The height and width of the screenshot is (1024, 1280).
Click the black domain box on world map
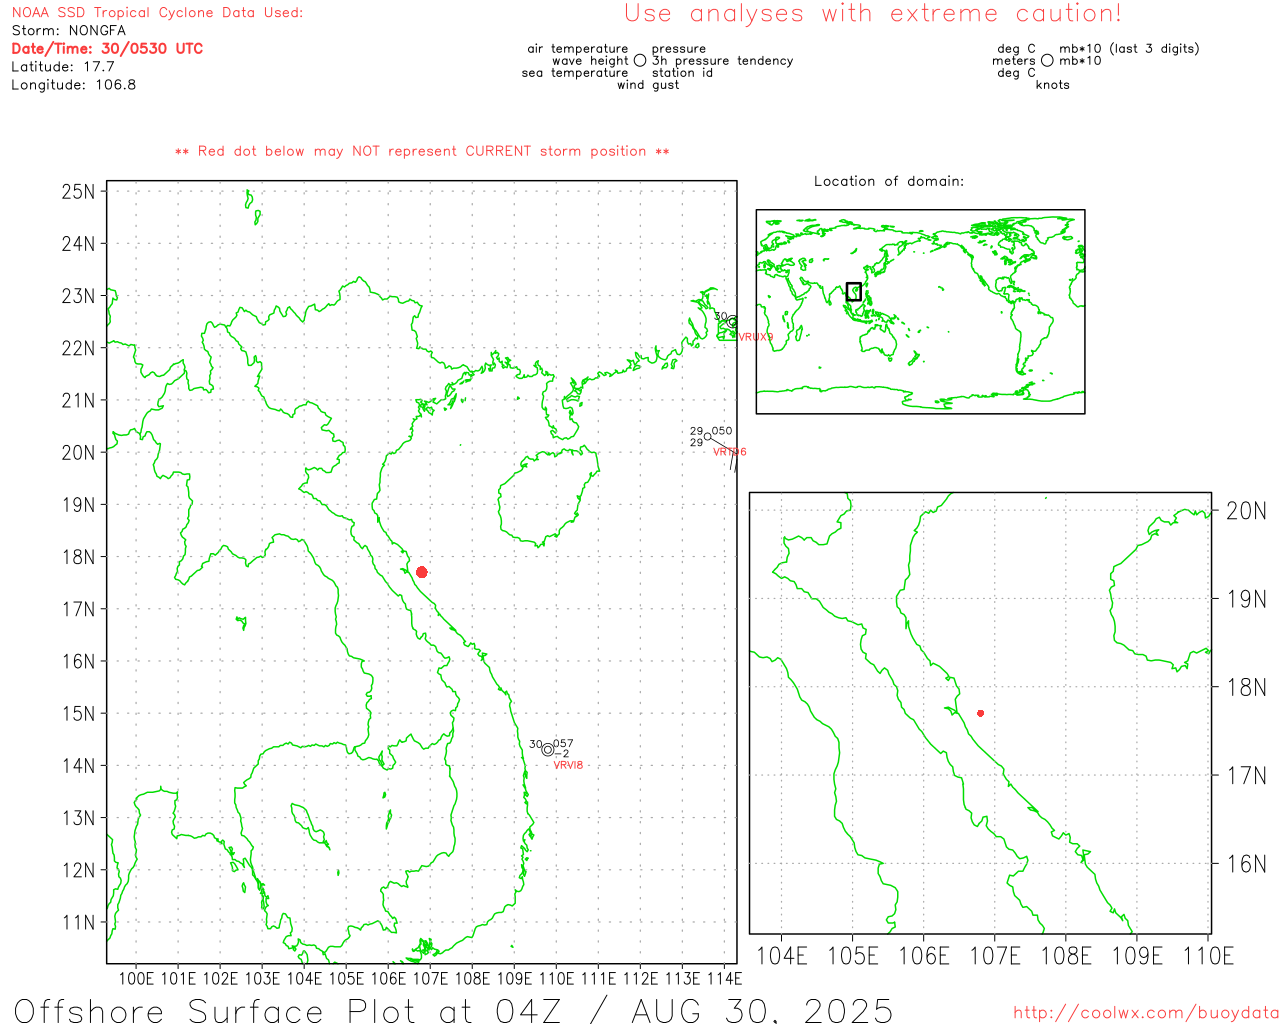854,292
